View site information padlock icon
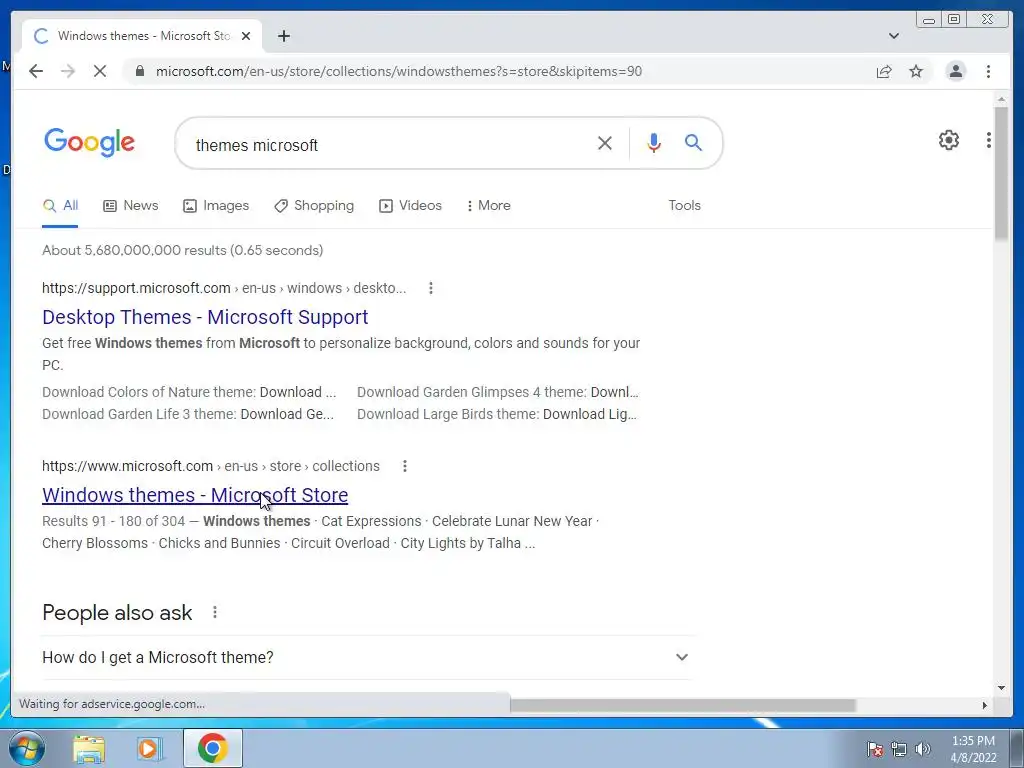1024x768 pixels. [x=140, y=71]
